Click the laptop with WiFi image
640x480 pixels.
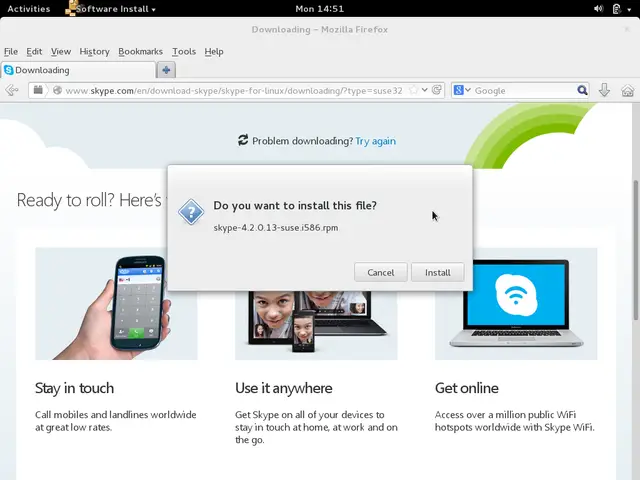coord(516,304)
